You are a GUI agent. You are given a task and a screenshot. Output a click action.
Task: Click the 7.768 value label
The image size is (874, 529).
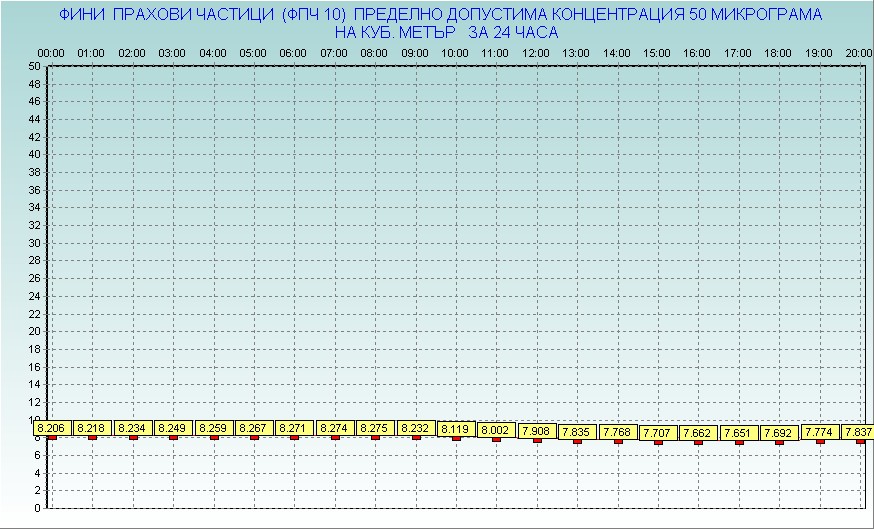click(618, 433)
